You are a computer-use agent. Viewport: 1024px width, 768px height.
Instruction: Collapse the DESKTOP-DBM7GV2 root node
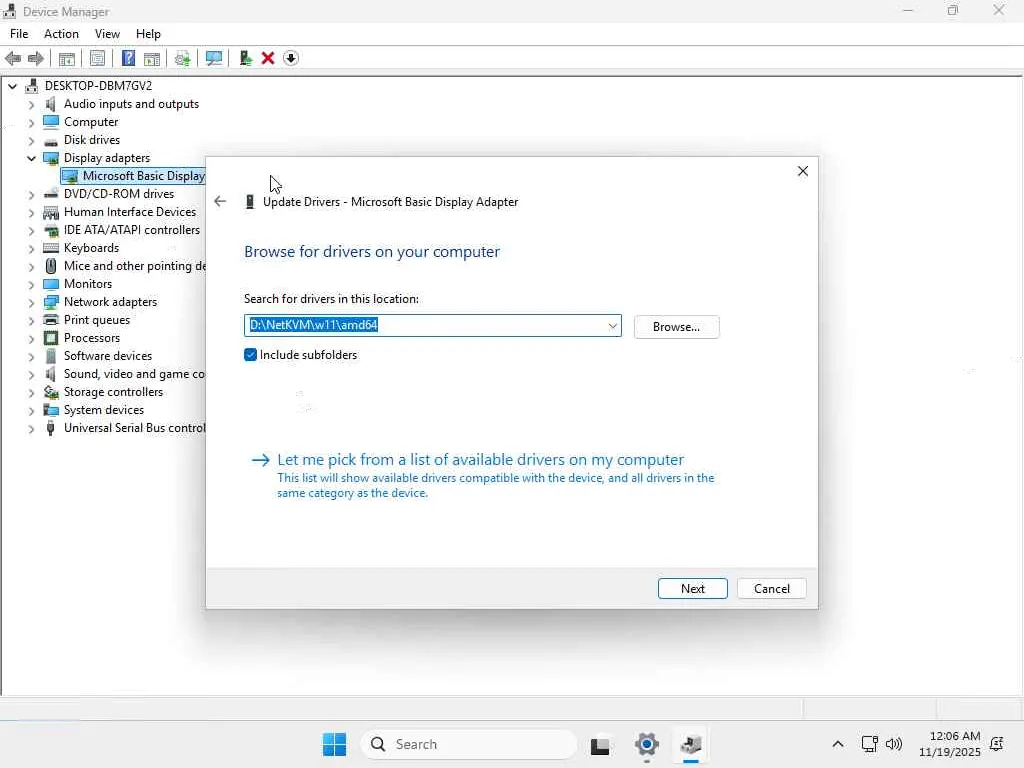click(x=12, y=86)
